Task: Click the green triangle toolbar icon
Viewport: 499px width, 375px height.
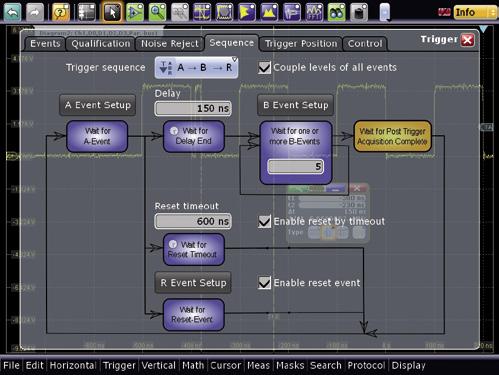Action: click(x=135, y=12)
